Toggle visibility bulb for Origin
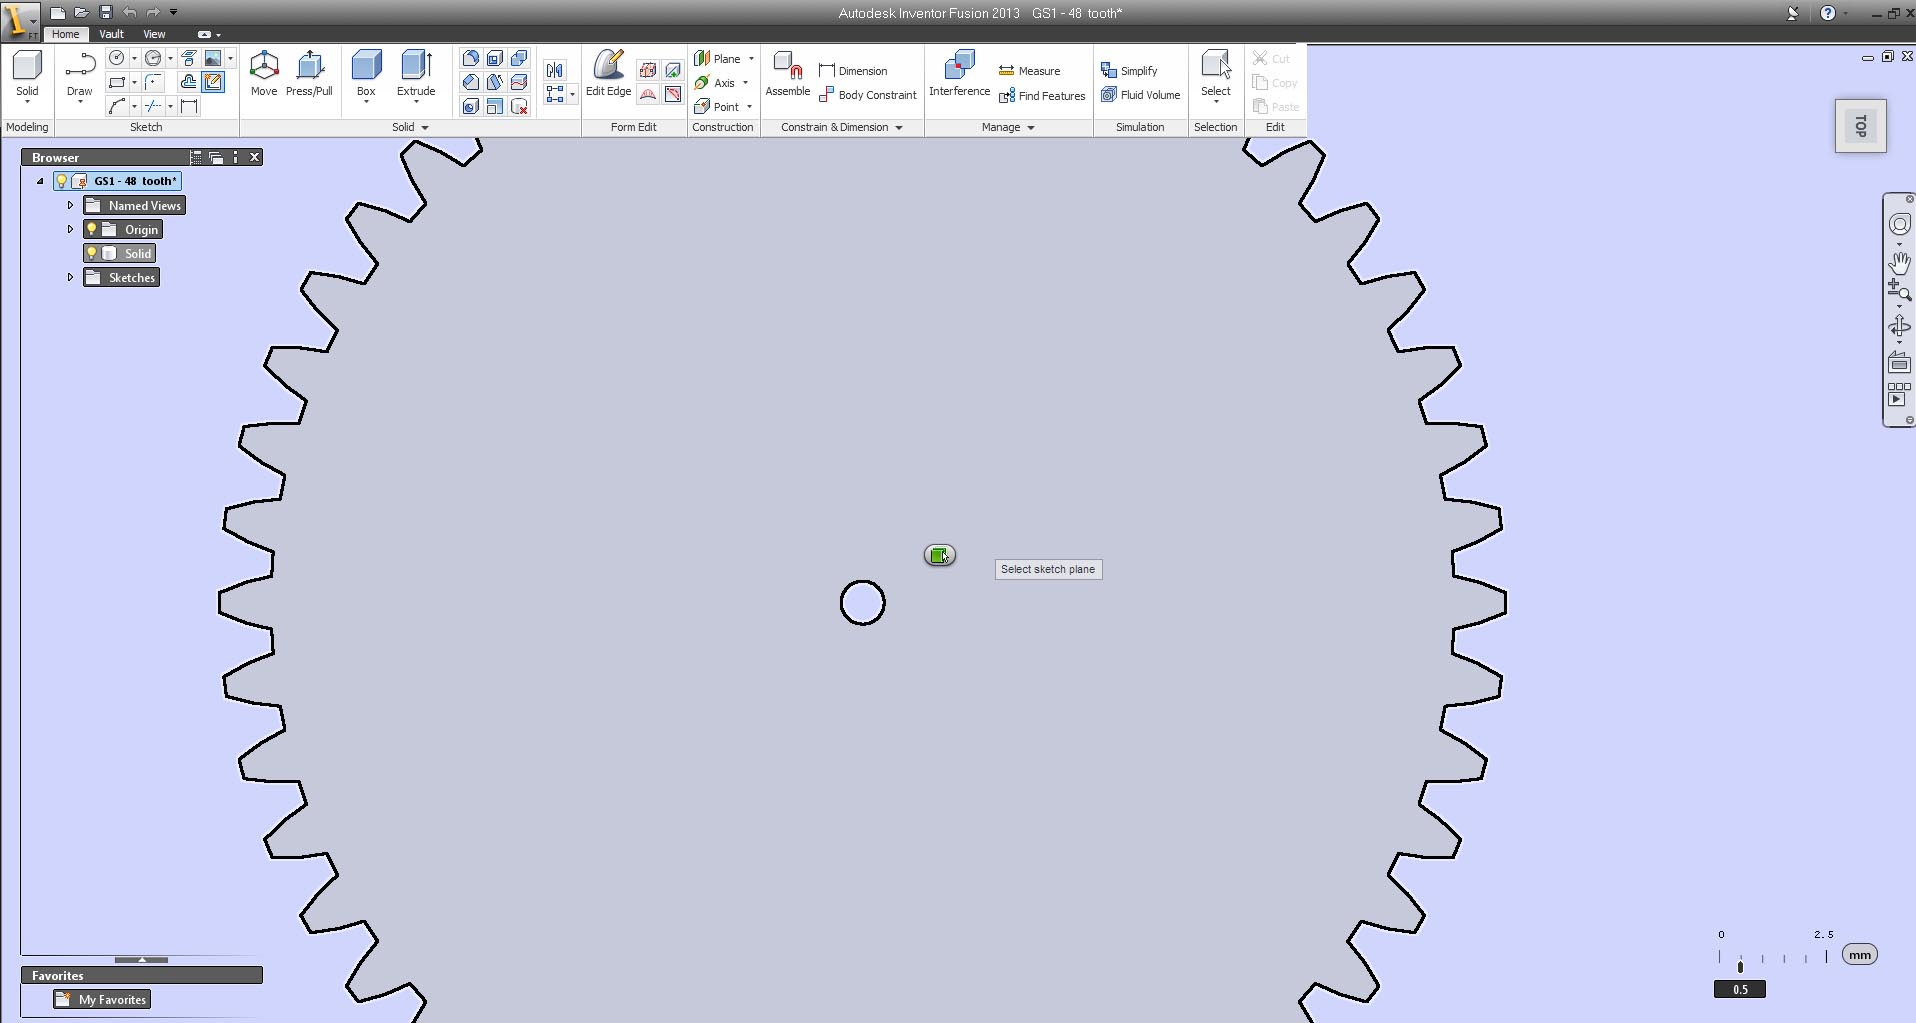 pos(91,229)
